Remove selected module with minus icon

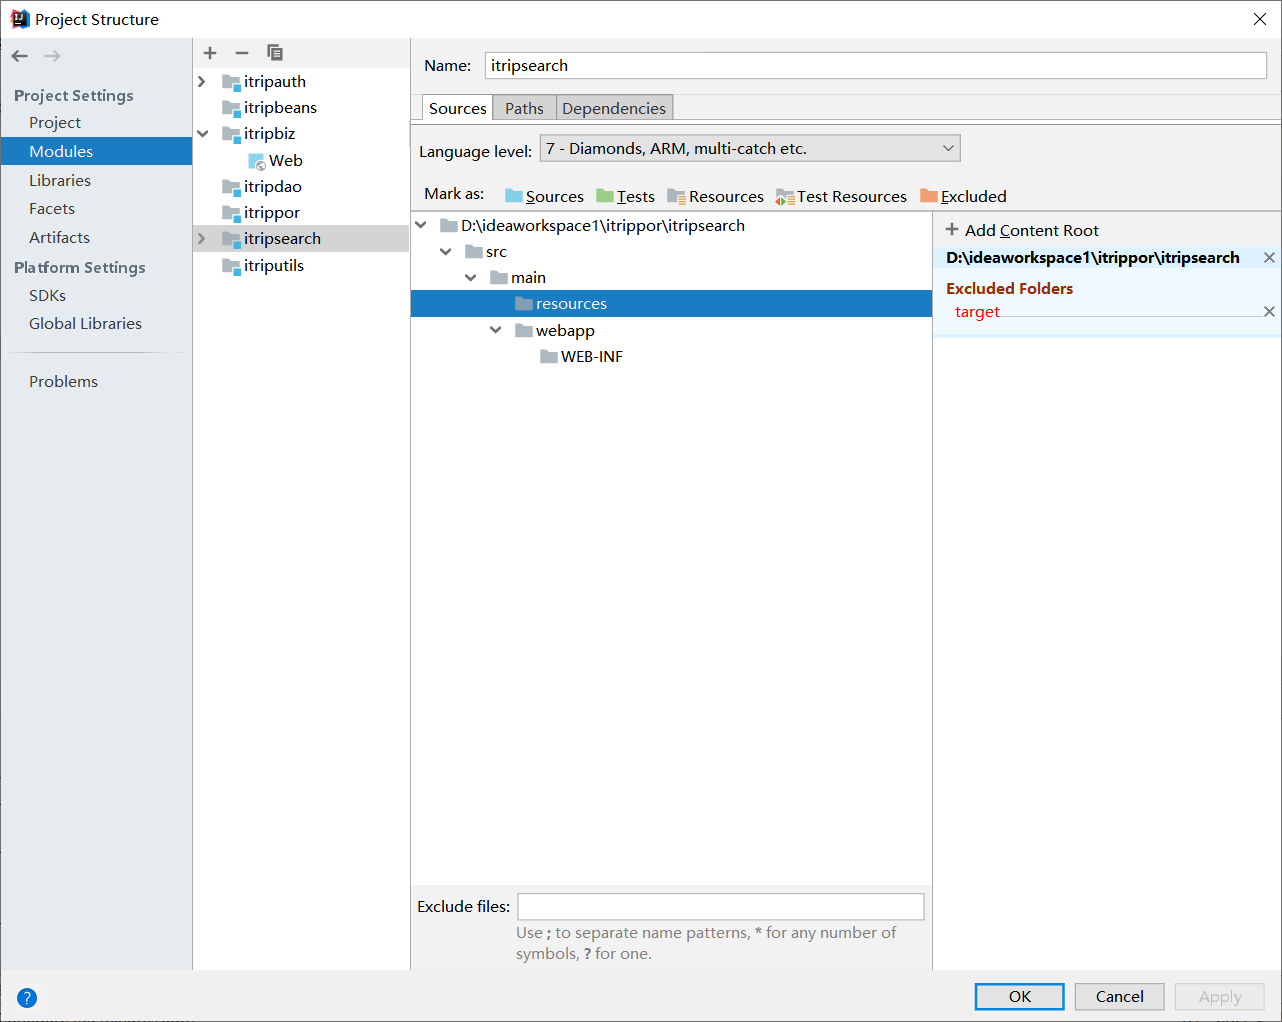(242, 53)
